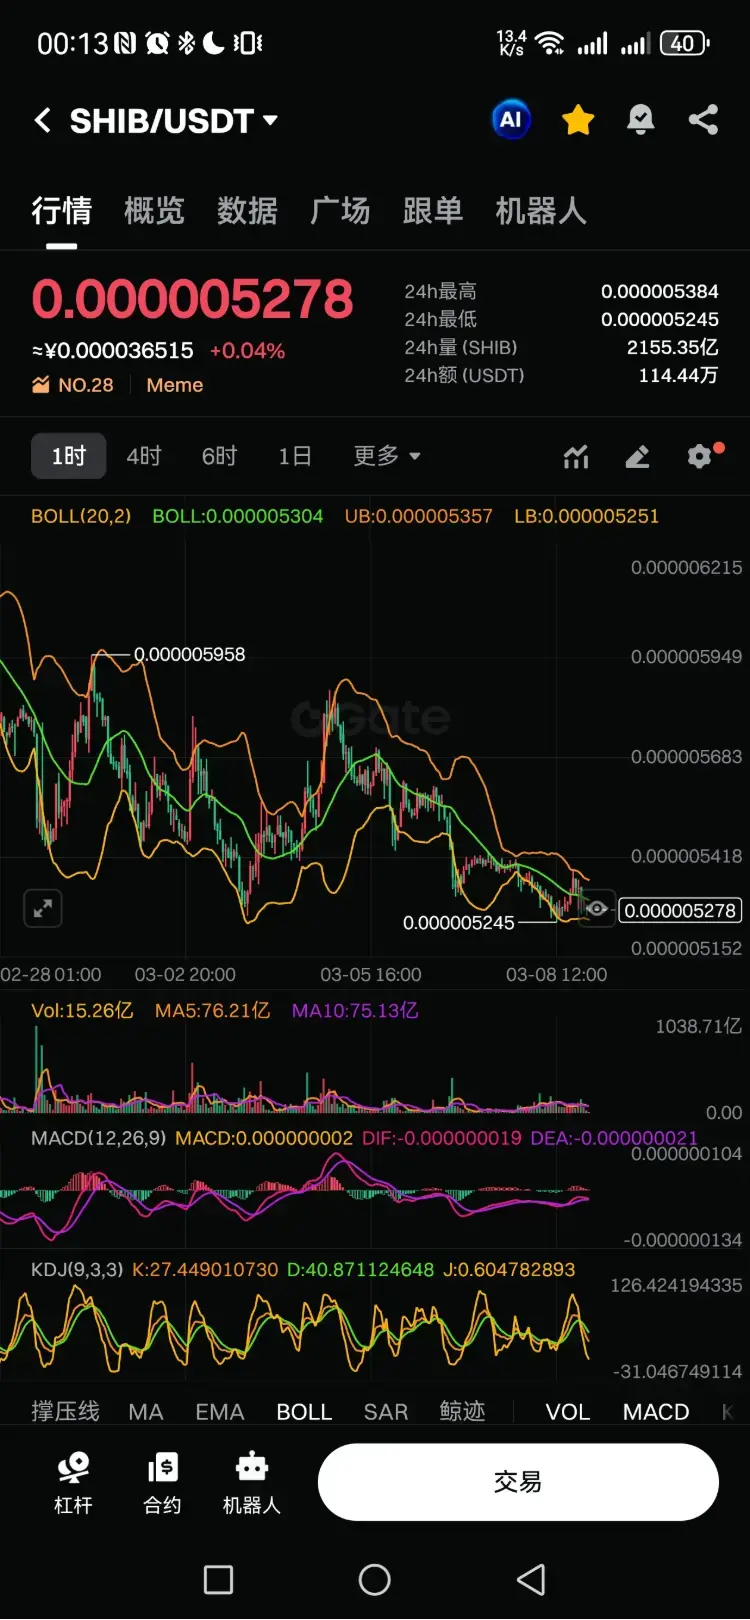Toggle the eye icon beside current price
This screenshot has height=1620, width=750.
pyautogui.click(x=596, y=909)
